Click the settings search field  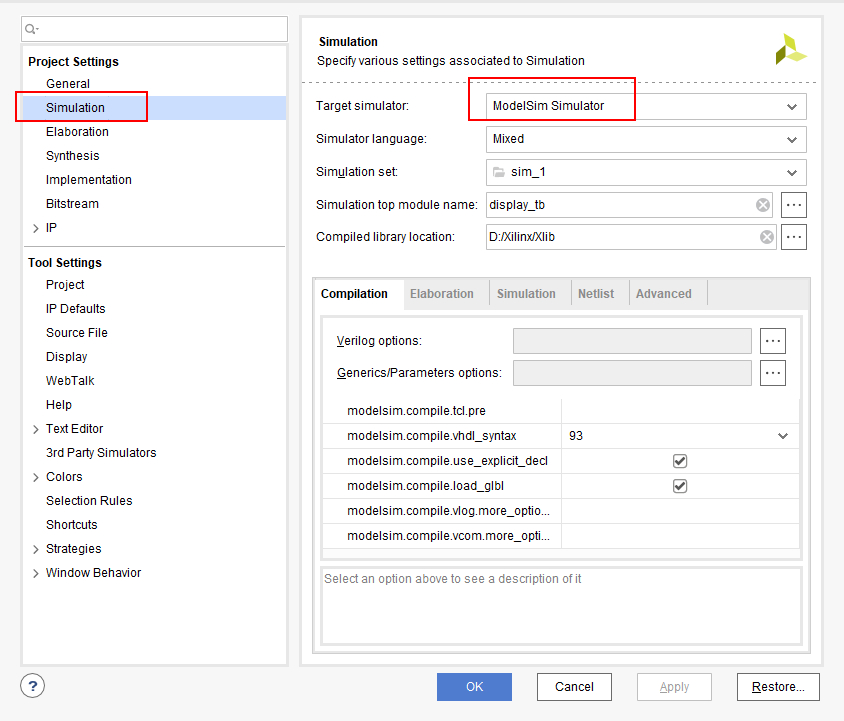tap(154, 29)
